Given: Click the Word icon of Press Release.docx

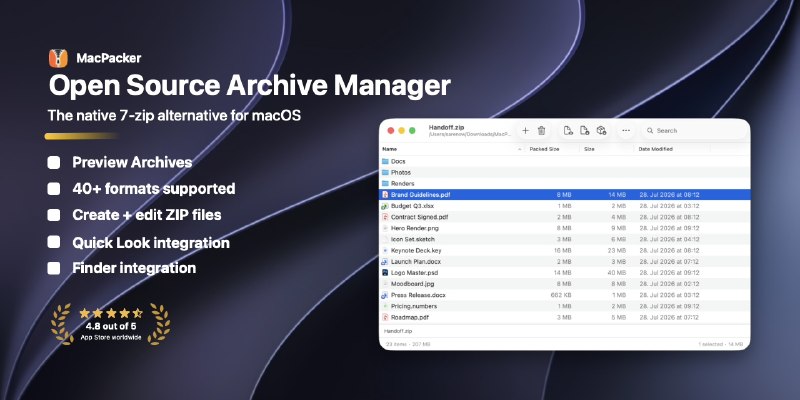Looking at the screenshot, I should click(385, 295).
